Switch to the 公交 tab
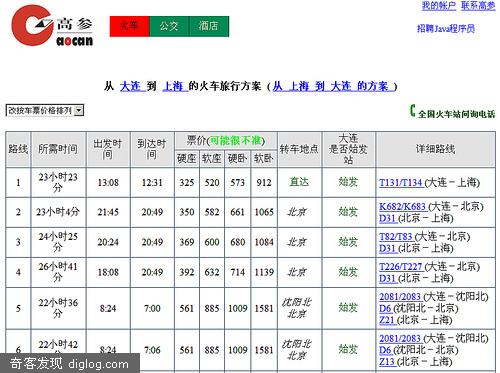 169,26
